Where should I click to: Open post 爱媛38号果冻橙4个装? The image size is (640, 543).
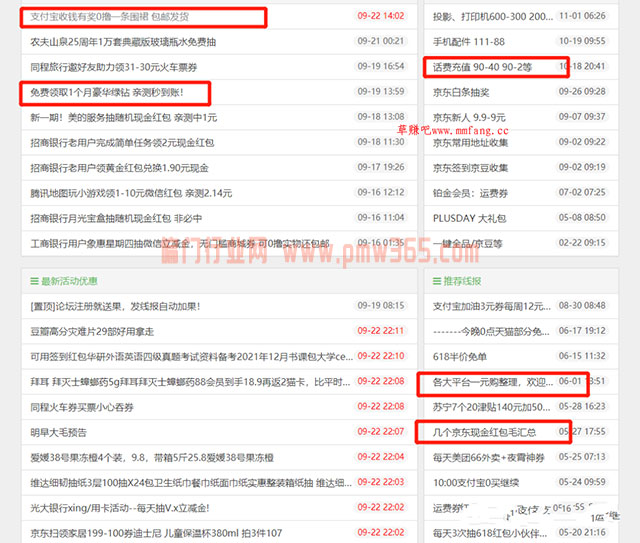click(x=152, y=458)
